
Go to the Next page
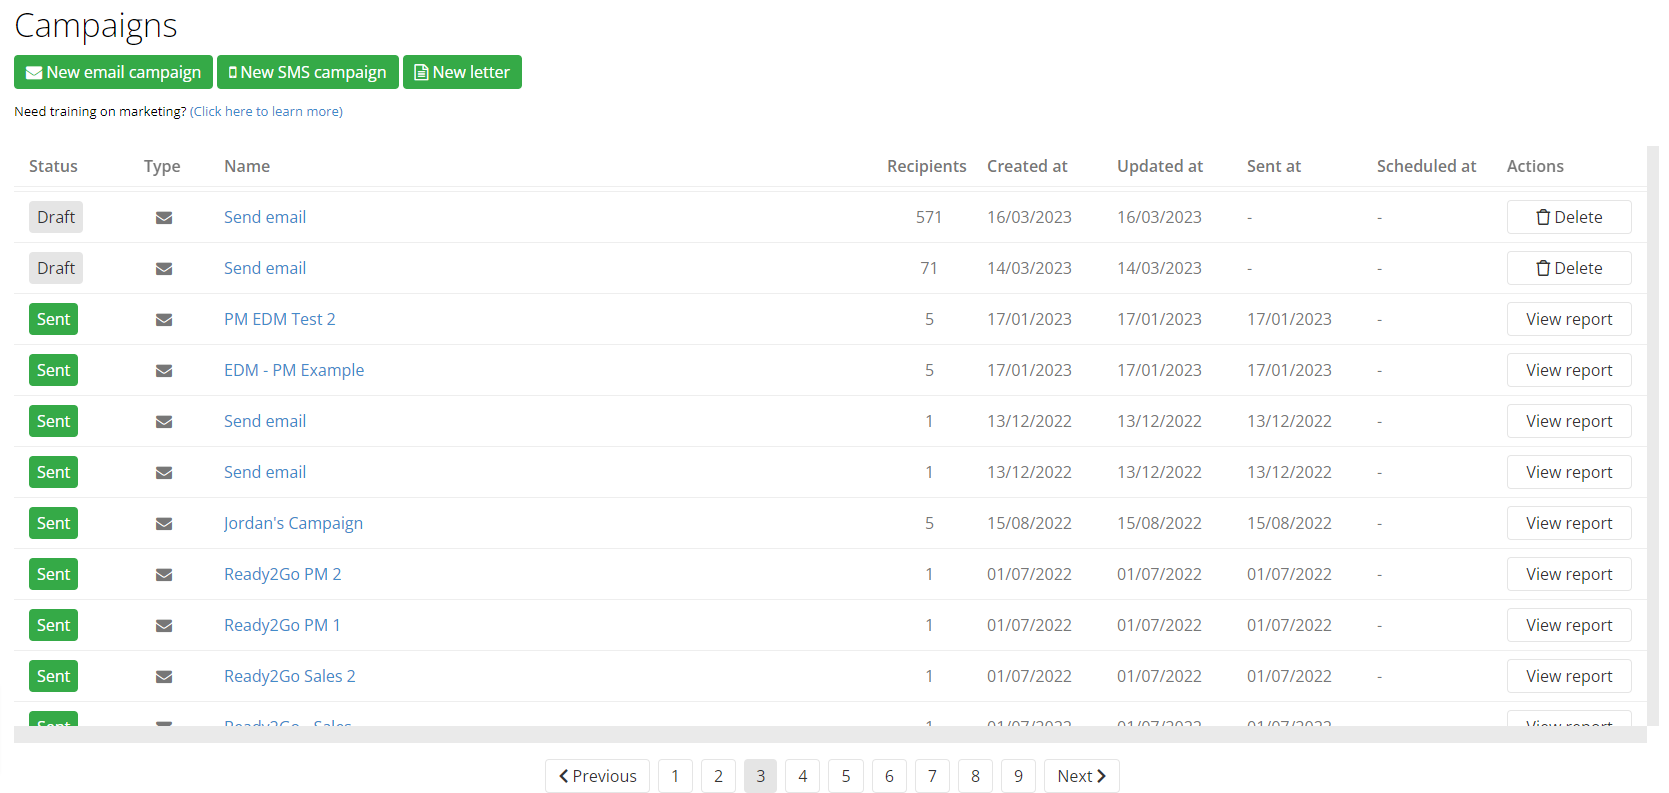pyautogui.click(x=1081, y=776)
